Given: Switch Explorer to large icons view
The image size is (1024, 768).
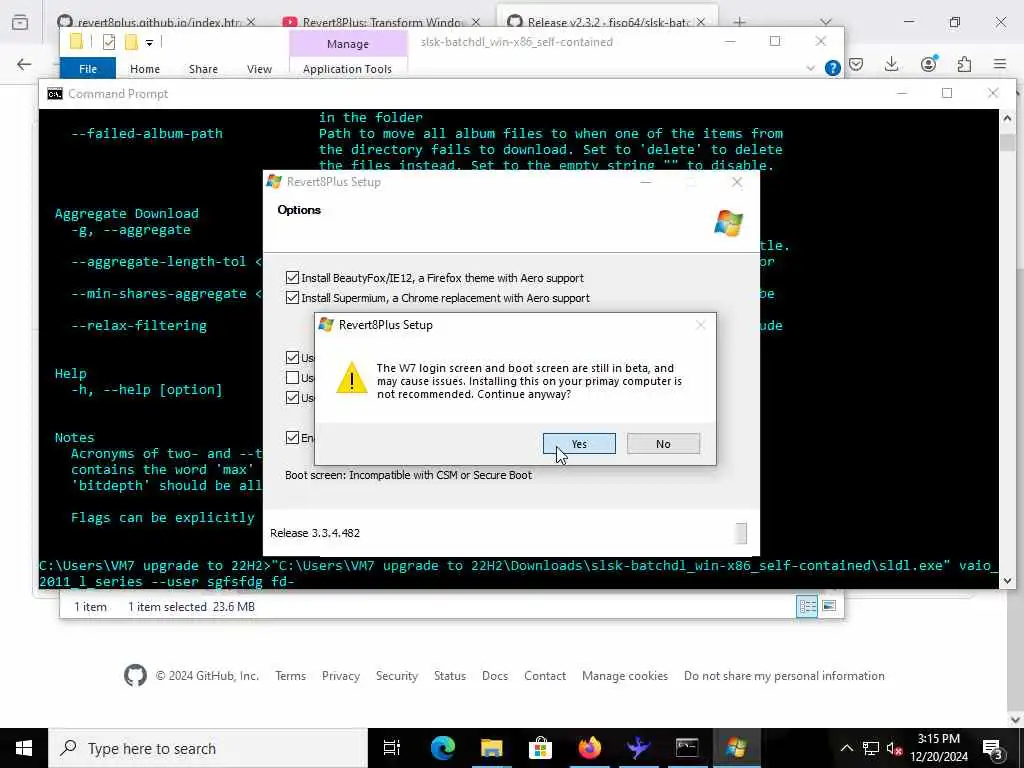Looking at the screenshot, I should (829, 607).
